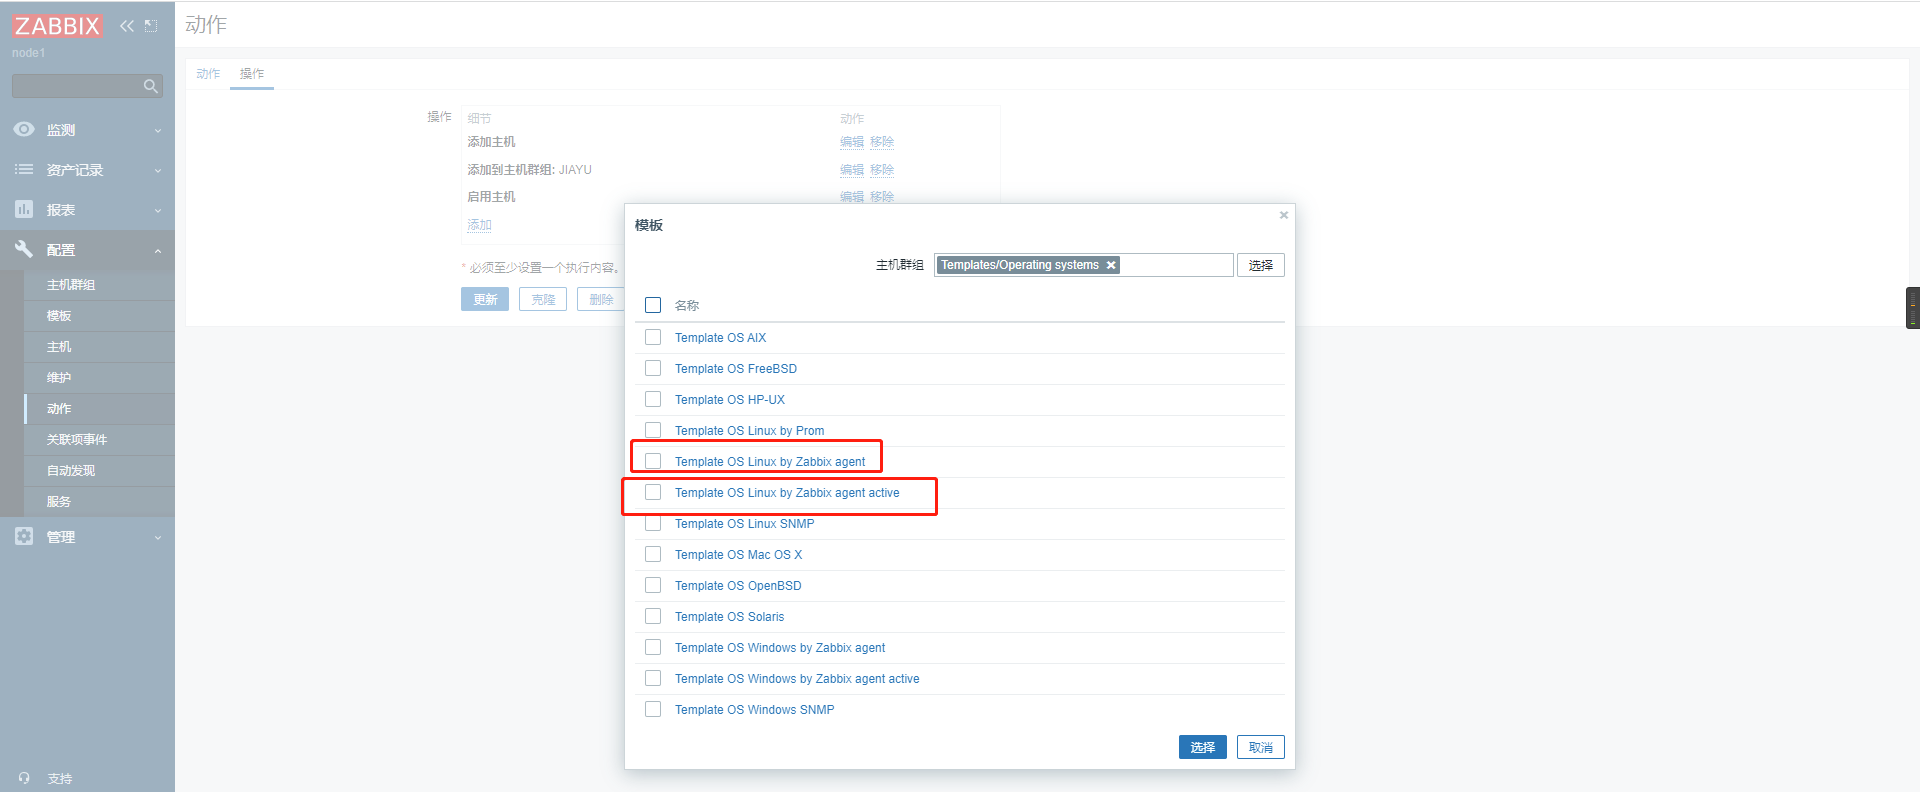Confirm with blue 选择 button at dialog bottom
The image size is (1920, 792).
pos(1203,747)
